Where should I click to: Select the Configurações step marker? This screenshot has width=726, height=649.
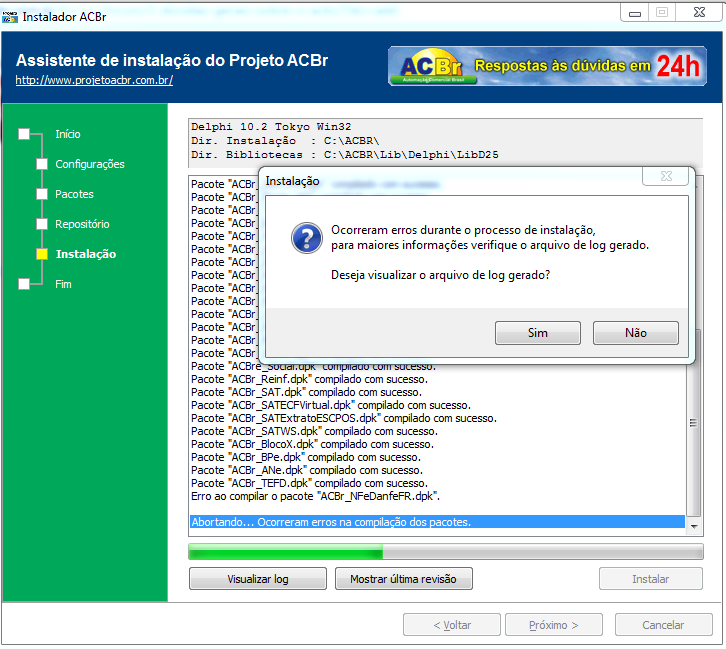click(x=42, y=164)
